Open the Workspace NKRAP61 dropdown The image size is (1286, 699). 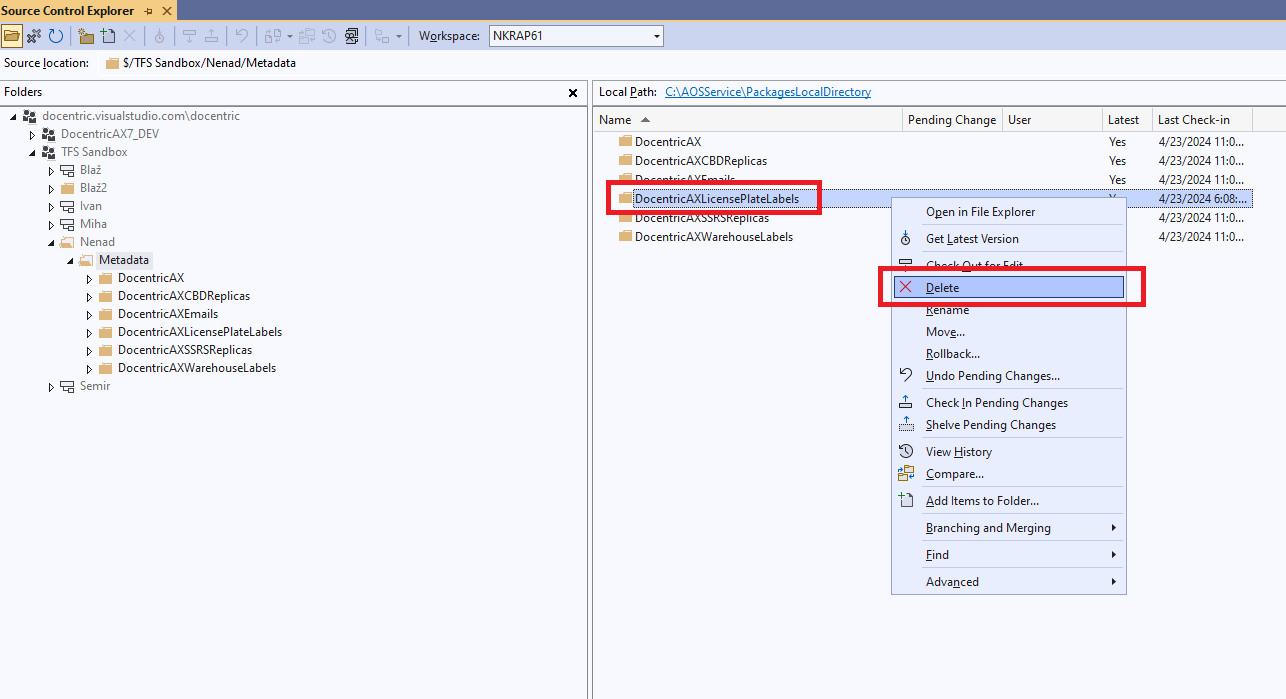tap(657, 36)
